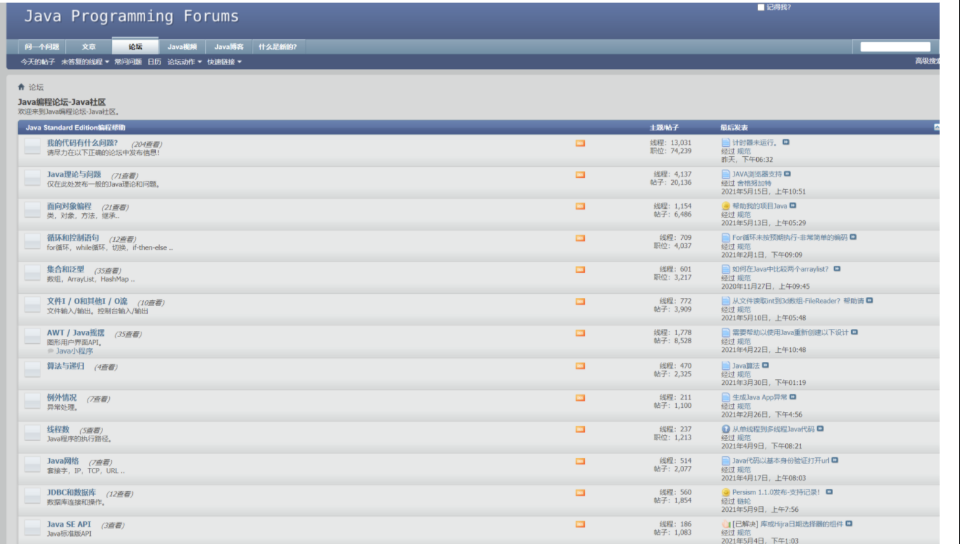Go to last post icon beside 生成Java App异常

coord(793,397)
